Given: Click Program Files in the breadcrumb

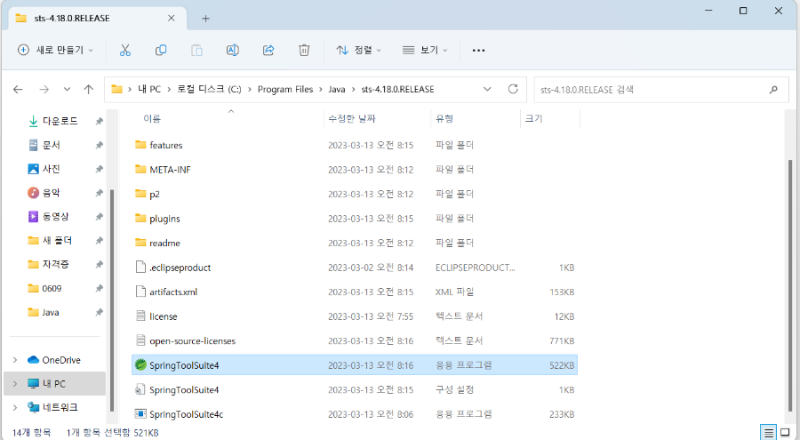Looking at the screenshot, I should pos(285,89).
